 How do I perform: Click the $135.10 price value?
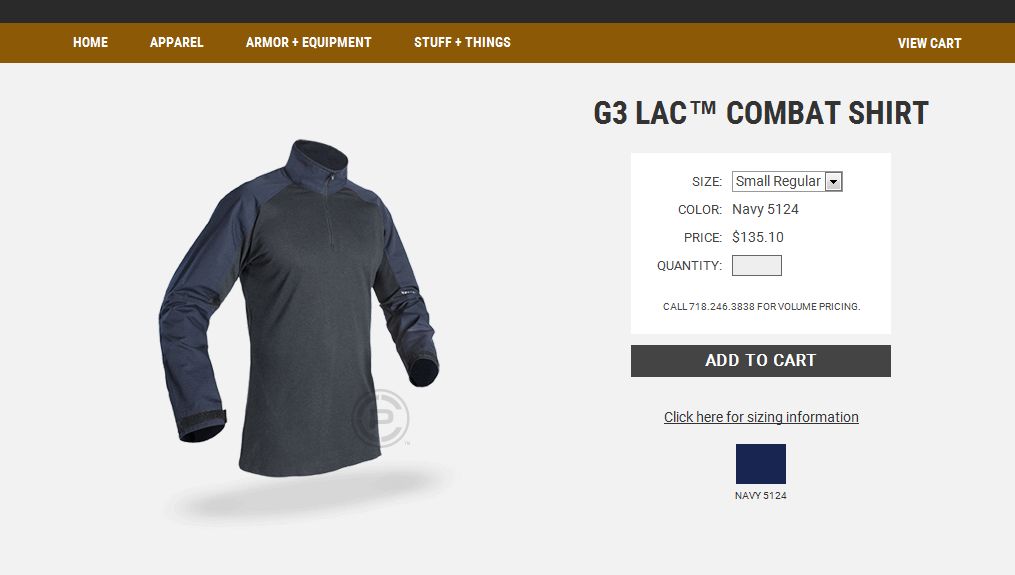757,238
